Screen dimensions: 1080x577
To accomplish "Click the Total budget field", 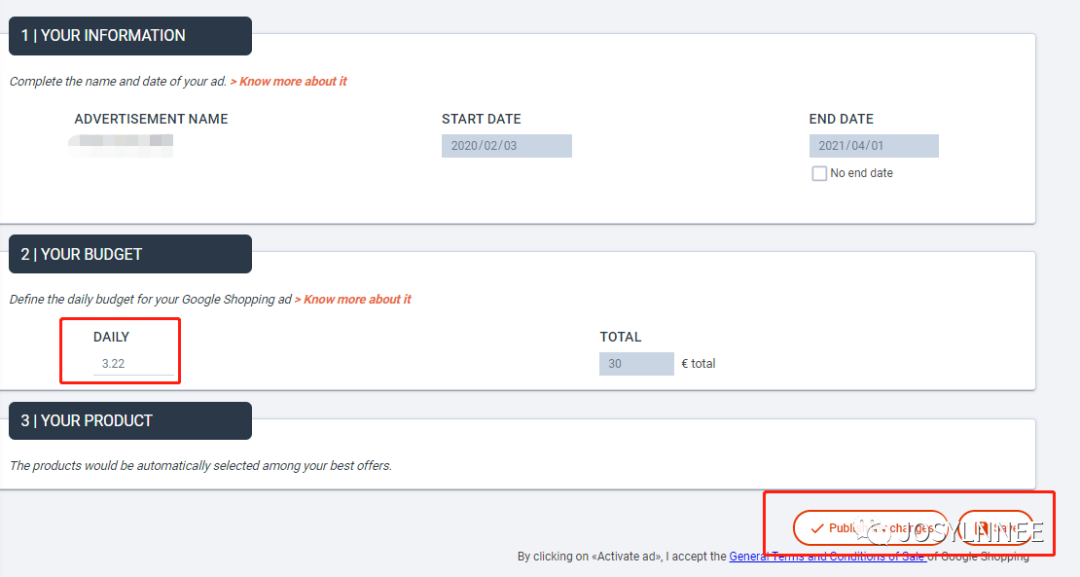I will (636, 364).
